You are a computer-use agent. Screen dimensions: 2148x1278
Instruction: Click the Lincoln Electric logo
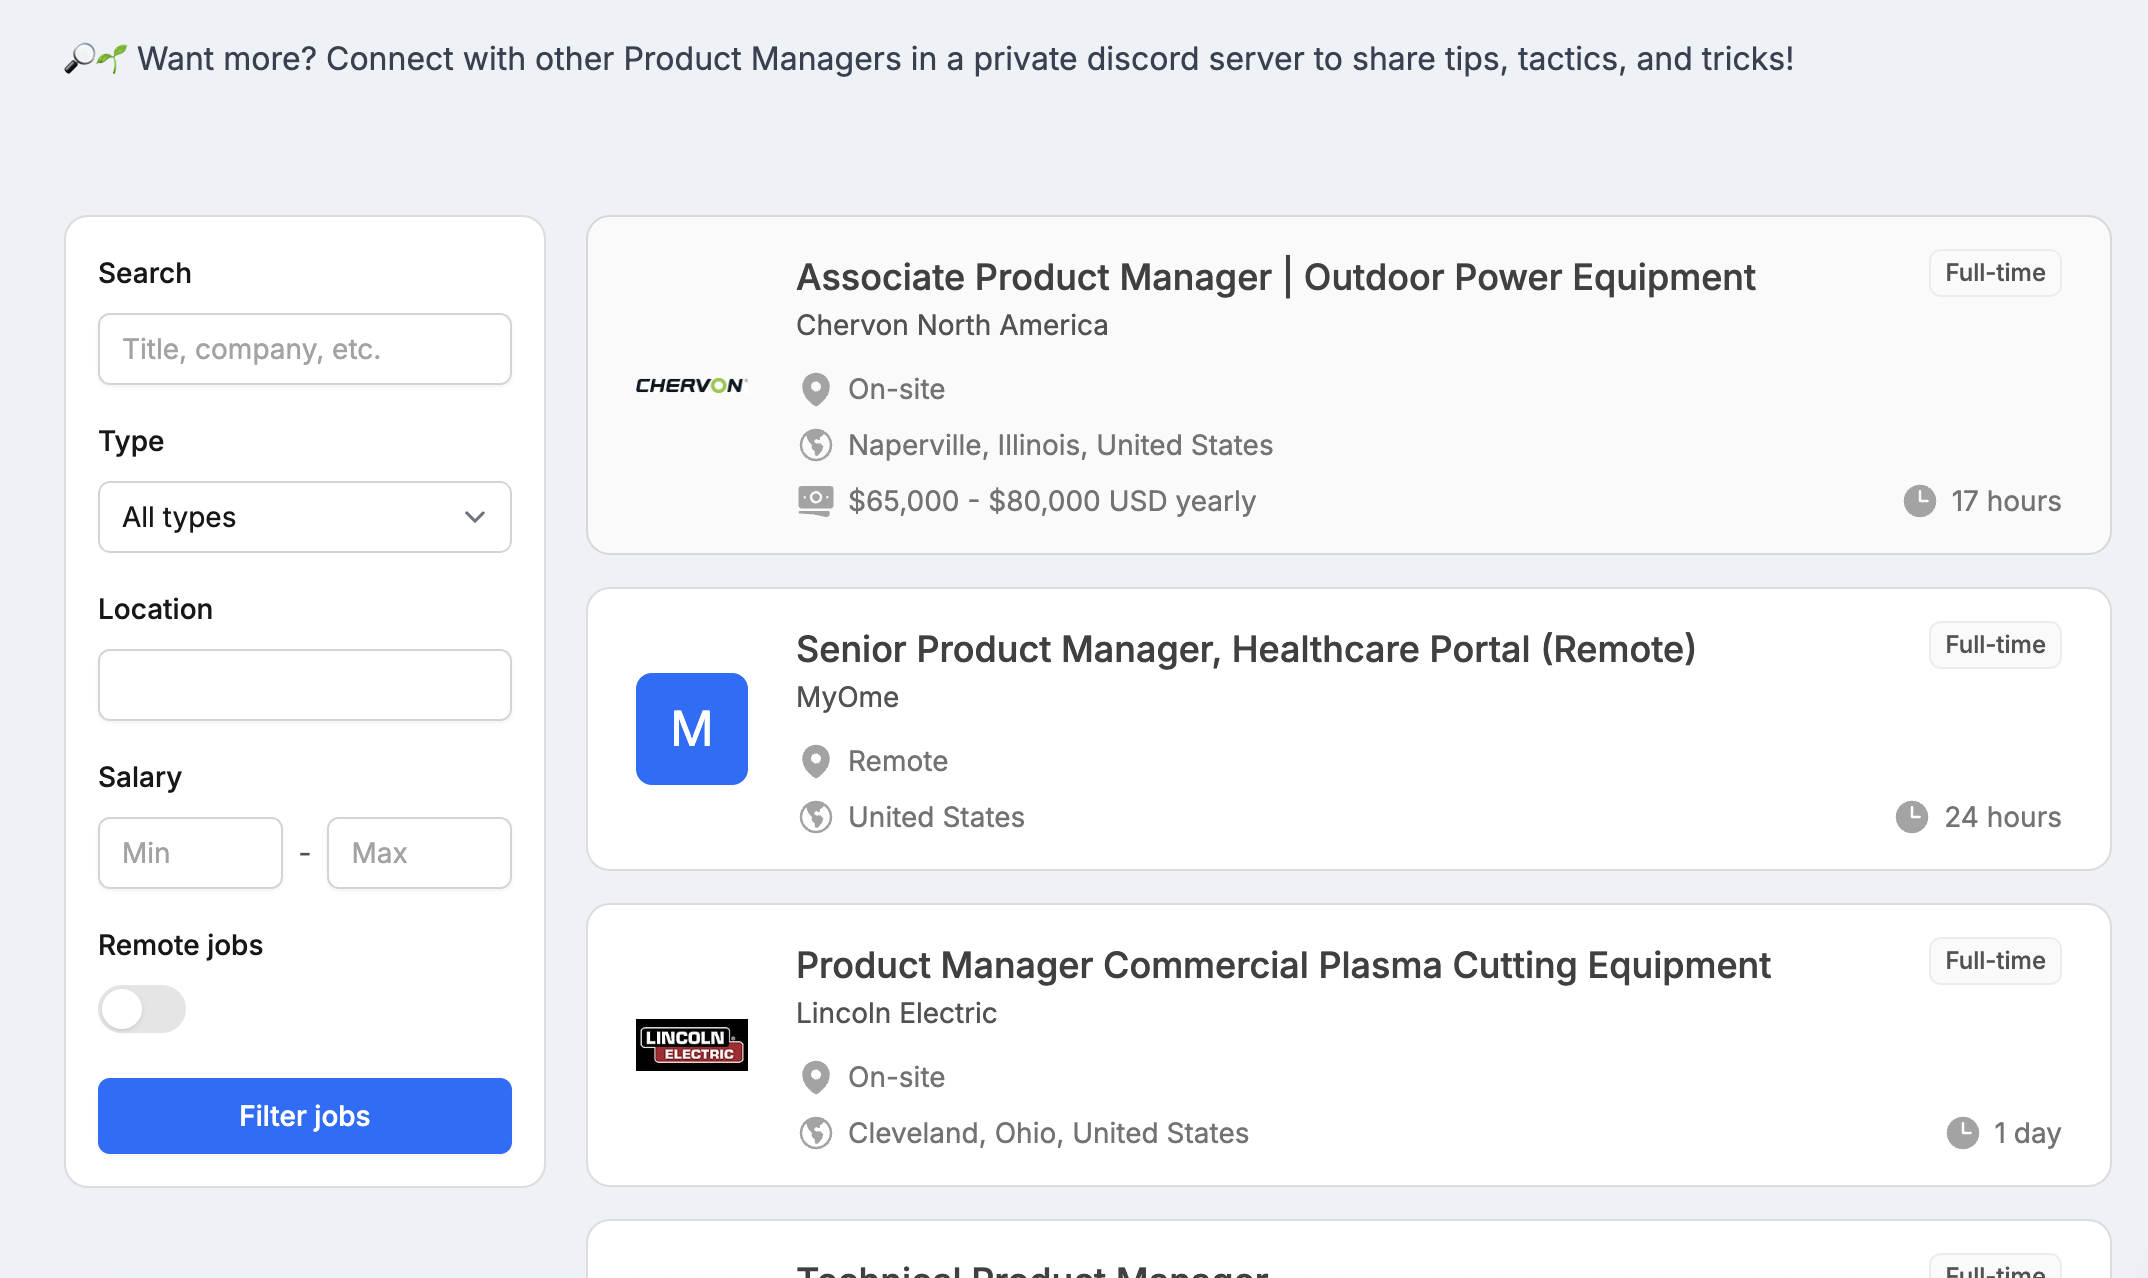point(691,1044)
